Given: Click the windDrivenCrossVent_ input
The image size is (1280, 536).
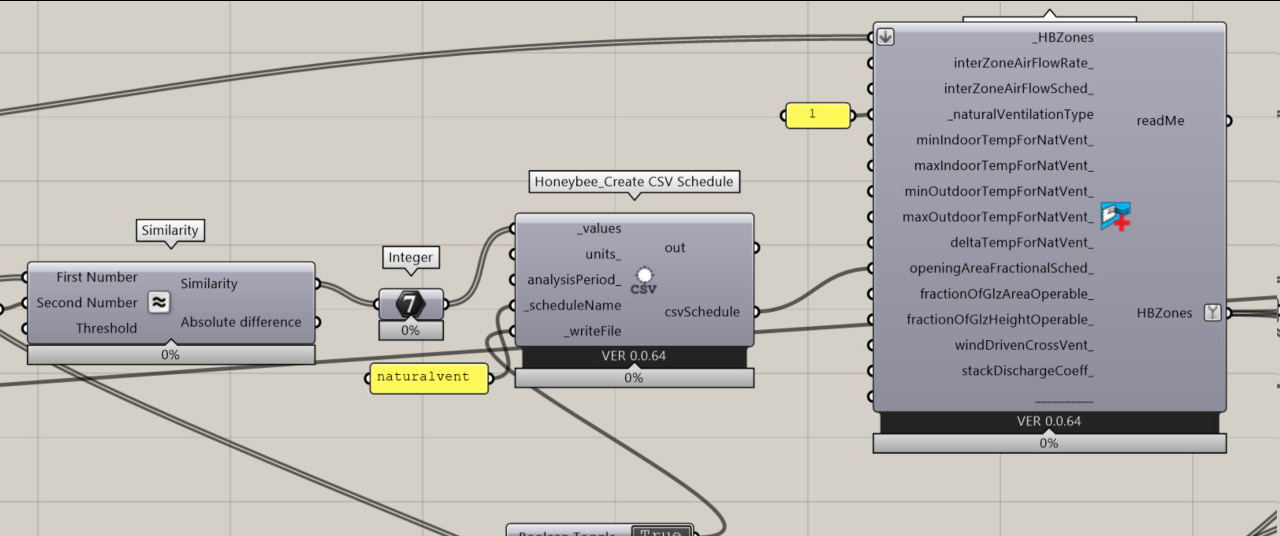Looking at the screenshot, I should pos(1024,345).
